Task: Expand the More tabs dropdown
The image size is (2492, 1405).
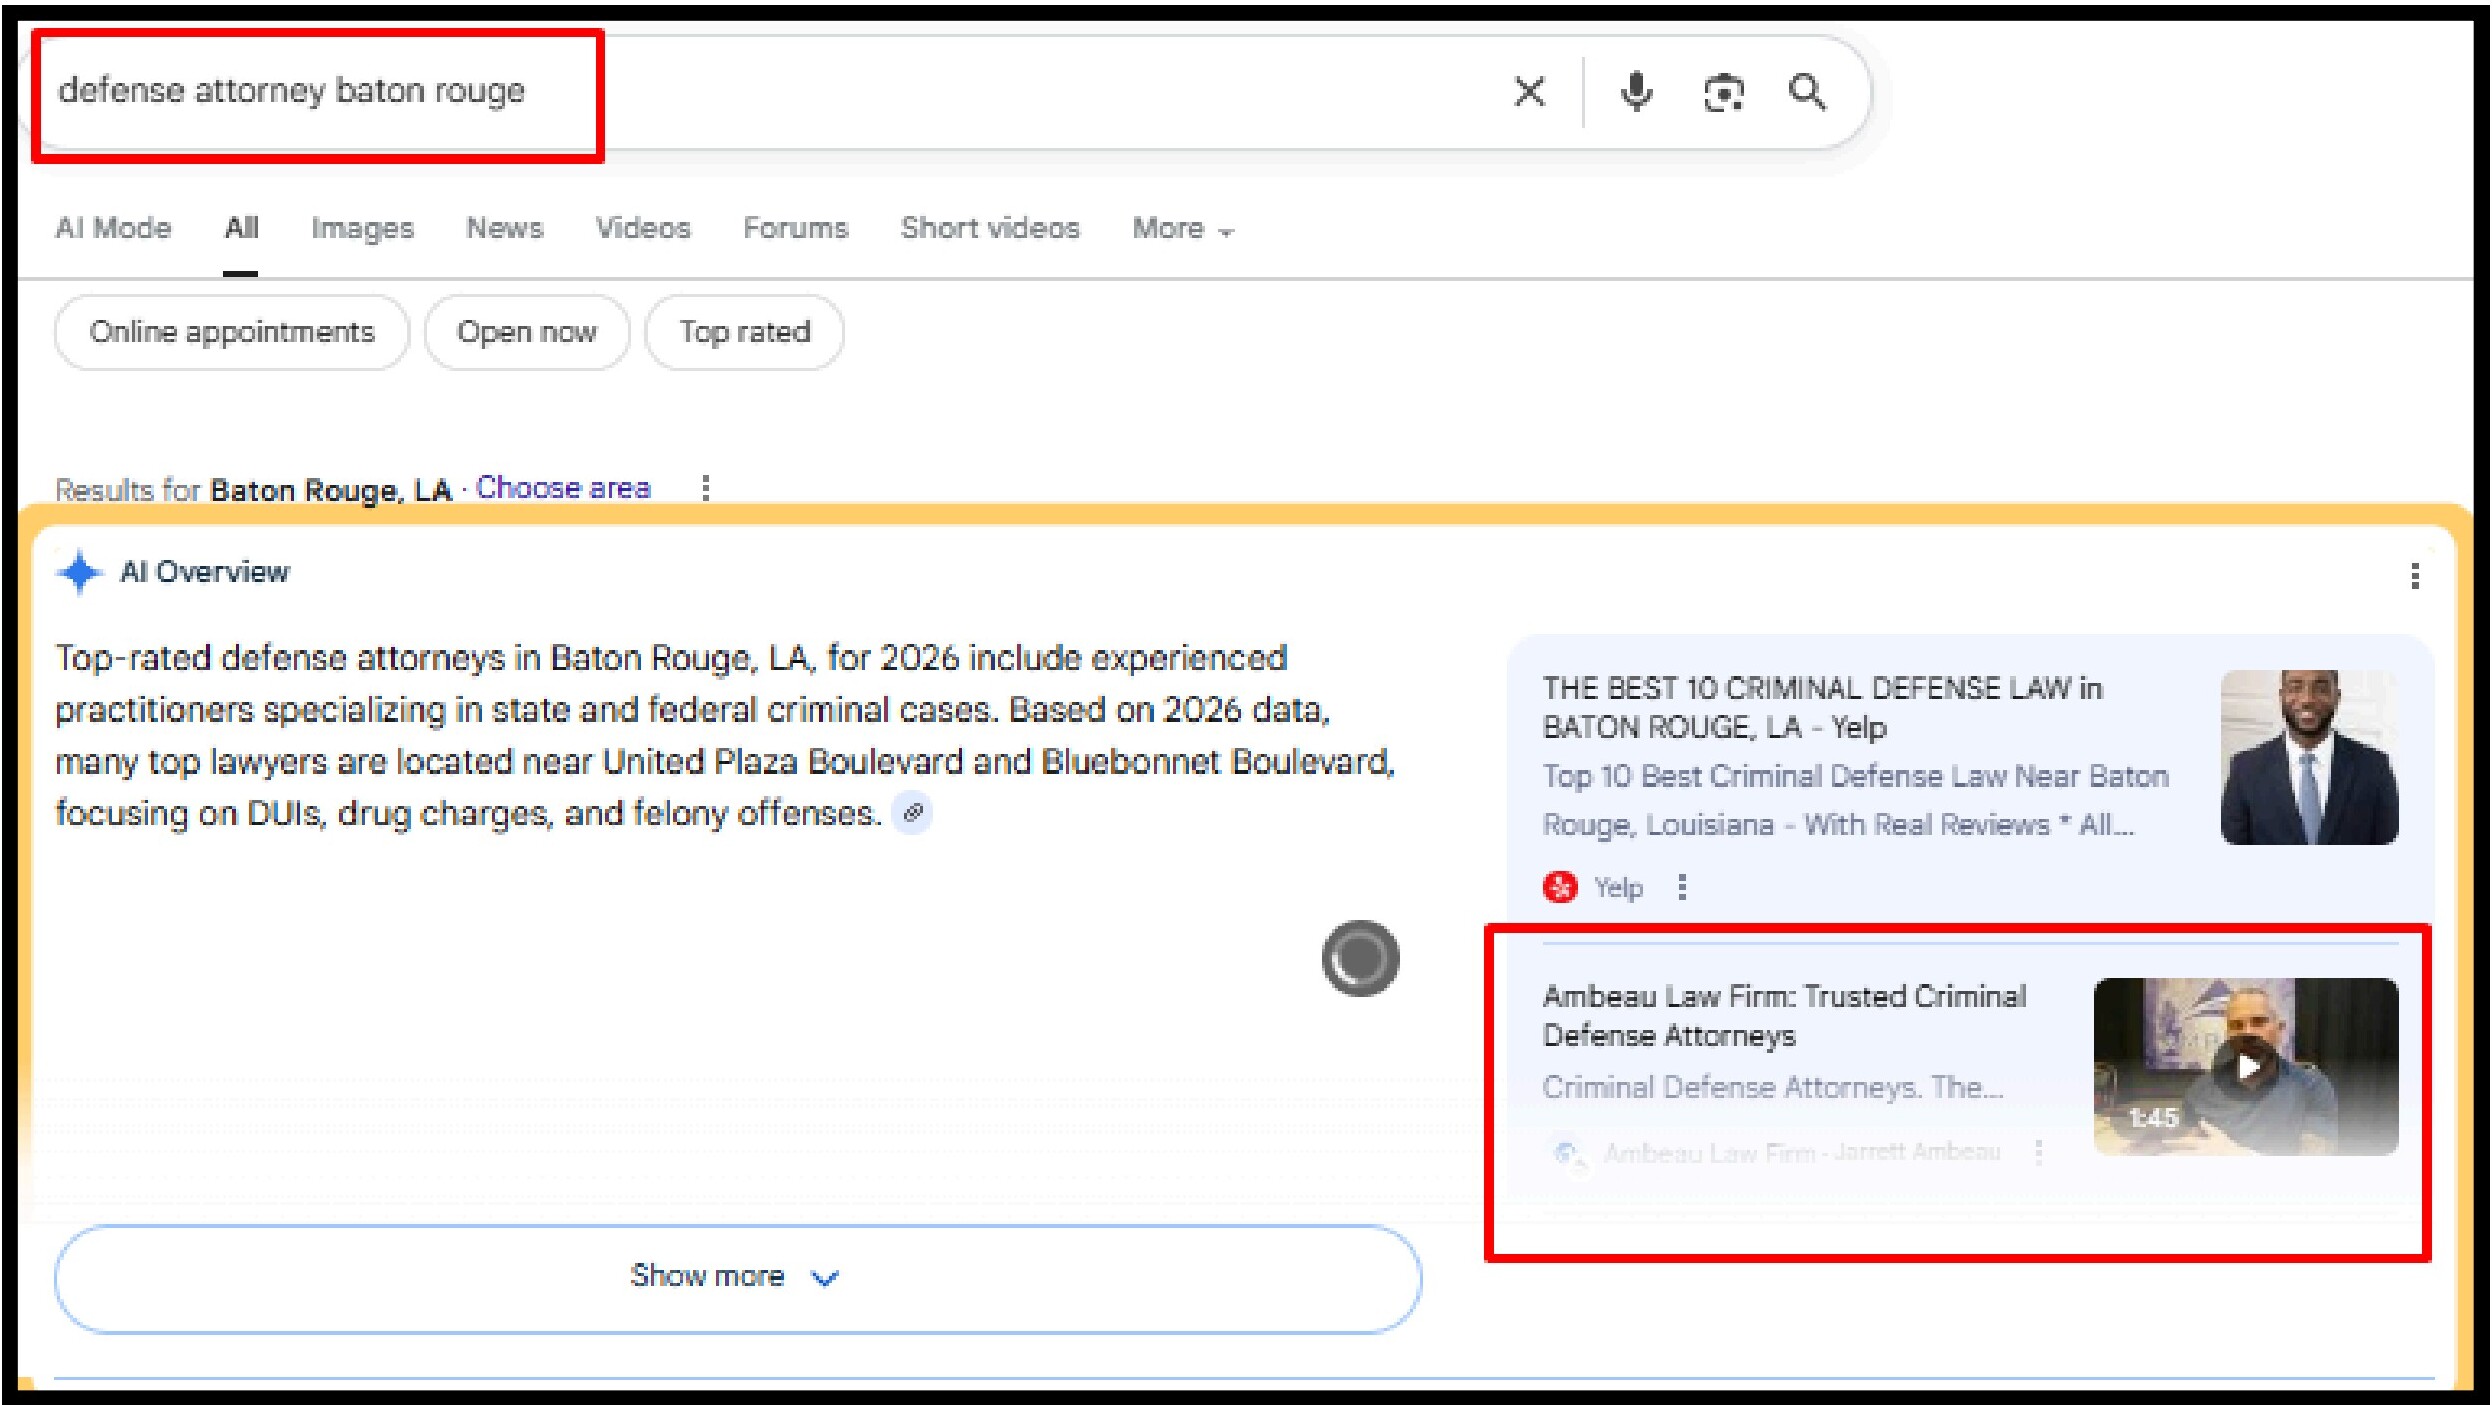Action: tap(1183, 229)
